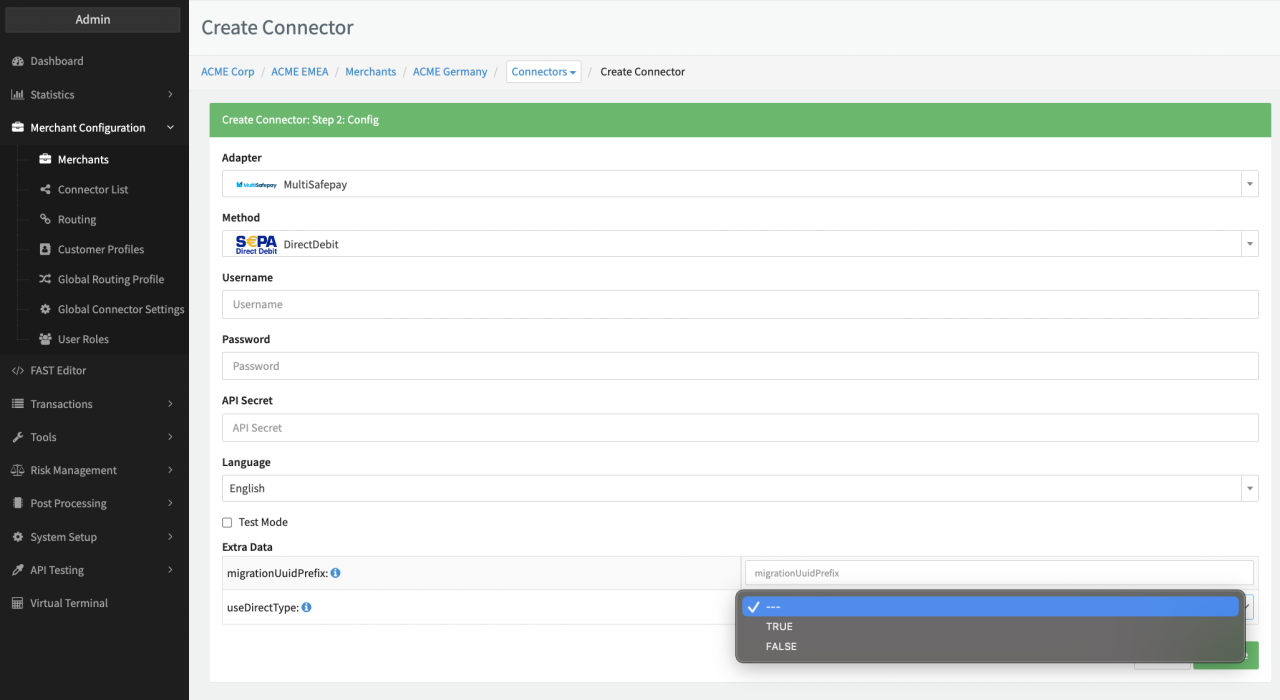Screen dimensions: 1280x700
Task: Click the Global Connector Settings gear icon
Action: [x=45, y=310]
